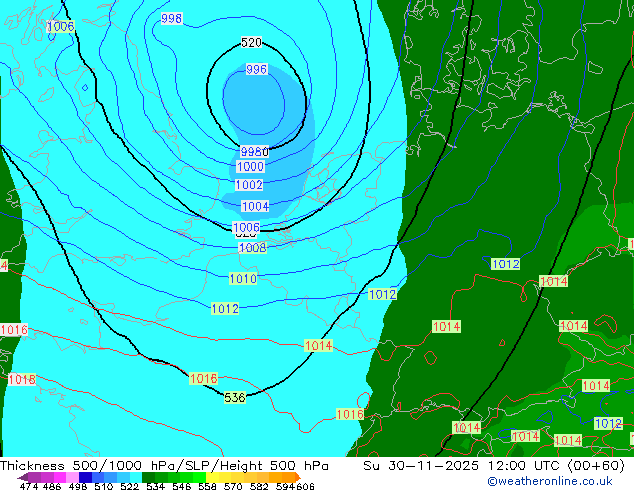Click the 1000 isobar label

tap(250, 166)
